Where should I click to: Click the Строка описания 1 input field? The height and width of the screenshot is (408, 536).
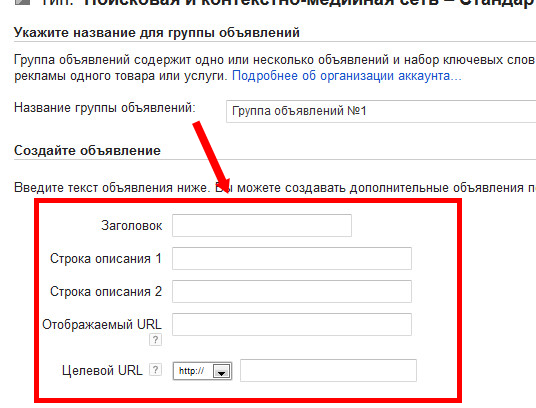(x=292, y=258)
